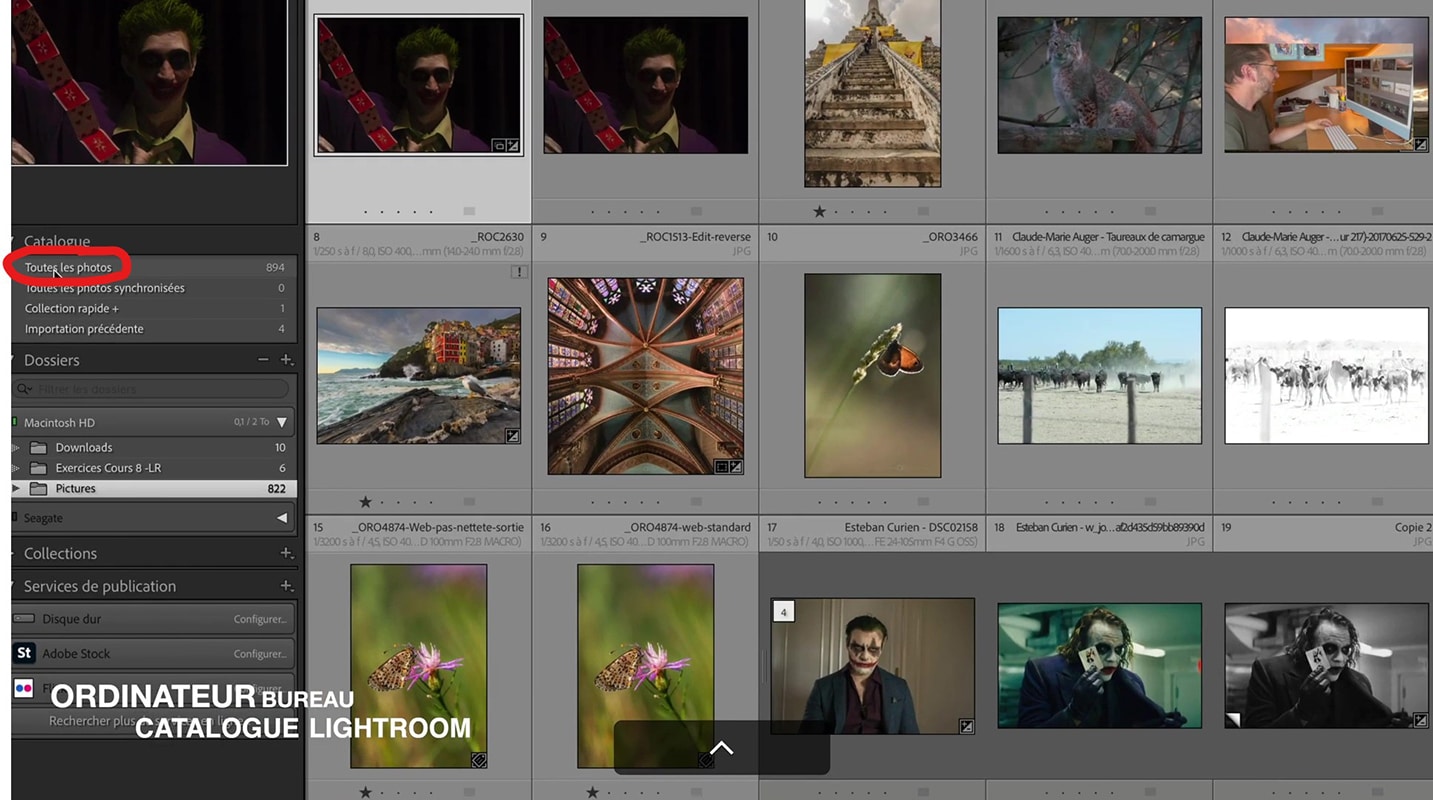This screenshot has width=1433, height=800.
Task: Click Configurer for the Disque dur service
Action: (260, 619)
